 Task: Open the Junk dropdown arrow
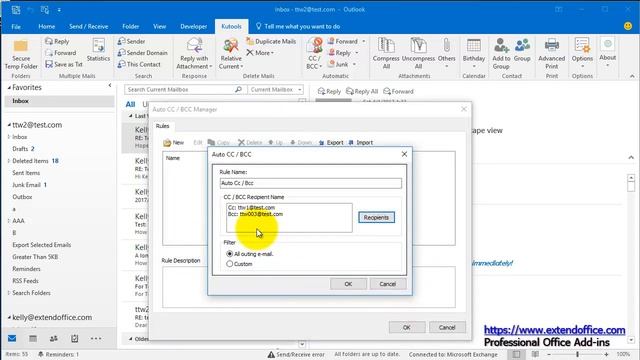[354, 64]
